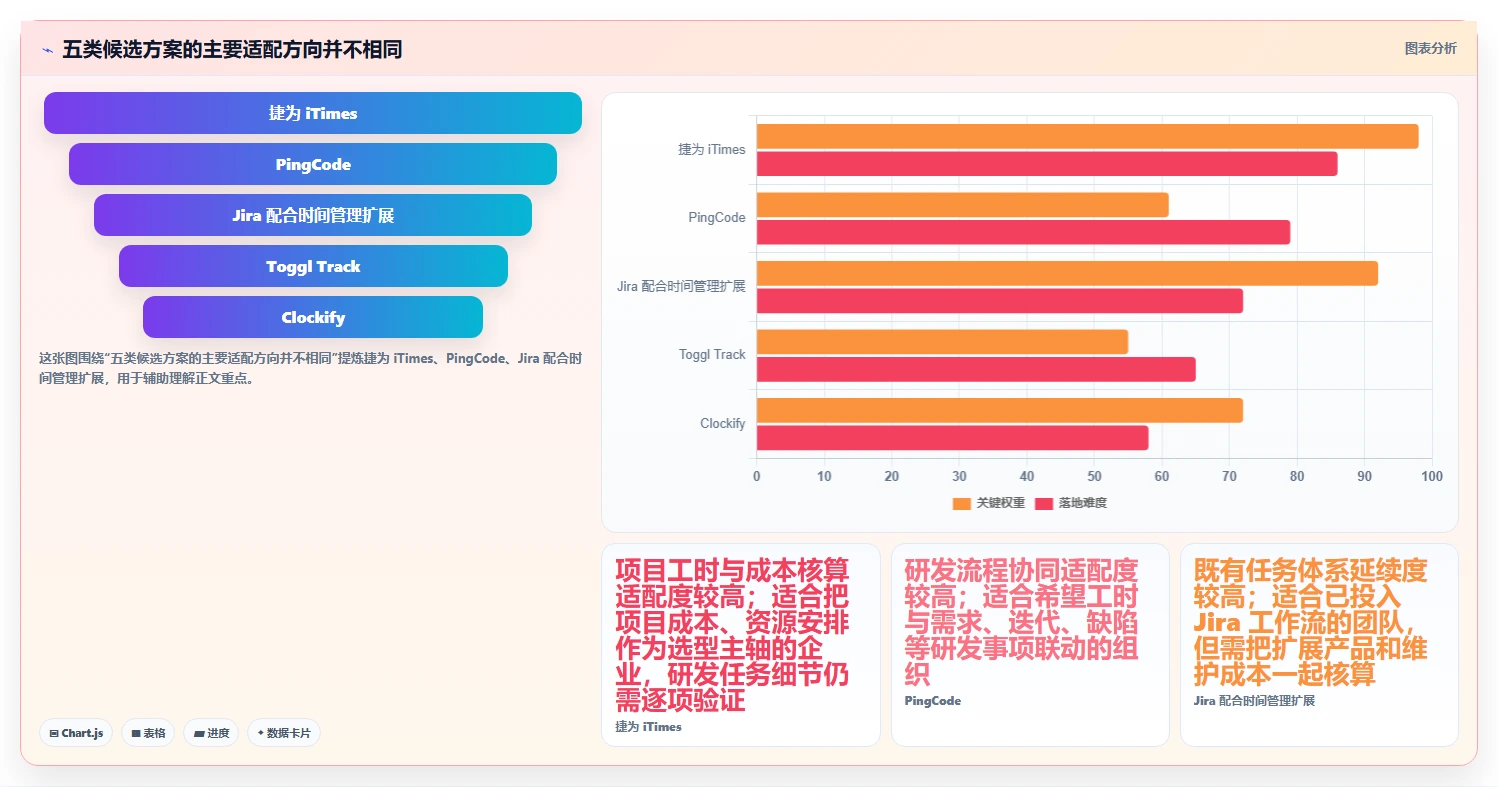Click the red 落地难度 bar for Clockify
The height and width of the screenshot is (787, 1498).
[952, 437]
